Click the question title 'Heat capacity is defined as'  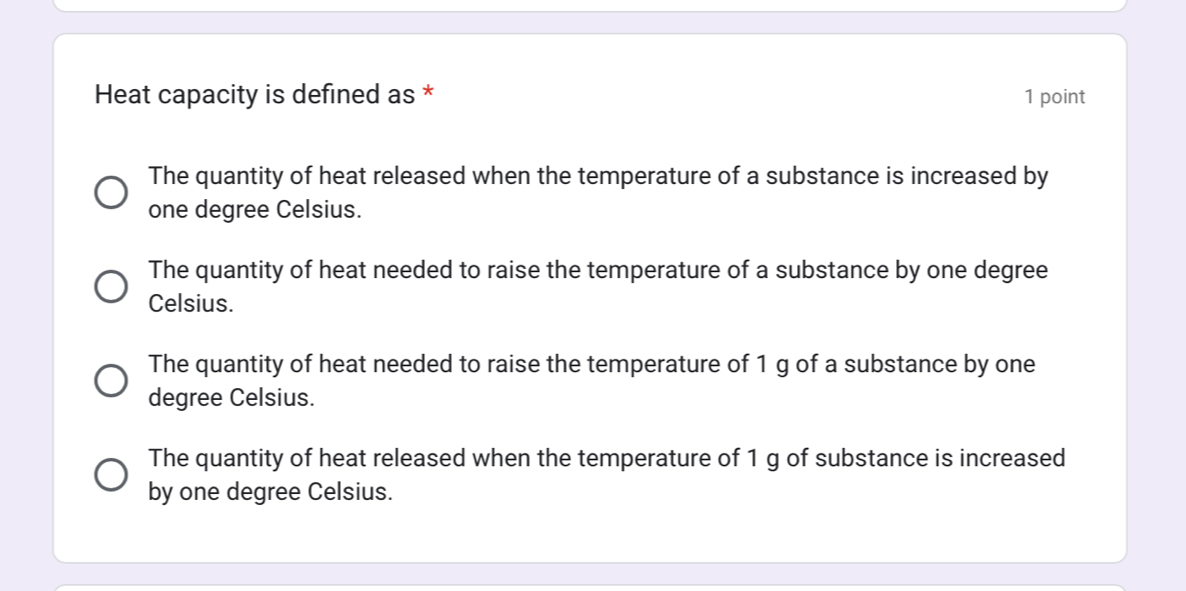(255, 93)
